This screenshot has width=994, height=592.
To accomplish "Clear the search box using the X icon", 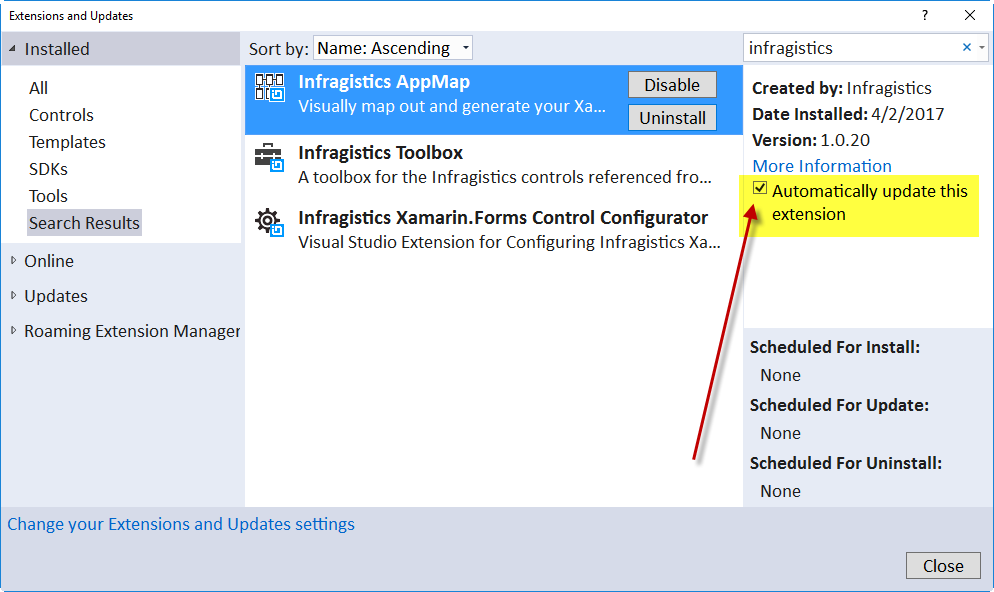I will tap(965, 47).
